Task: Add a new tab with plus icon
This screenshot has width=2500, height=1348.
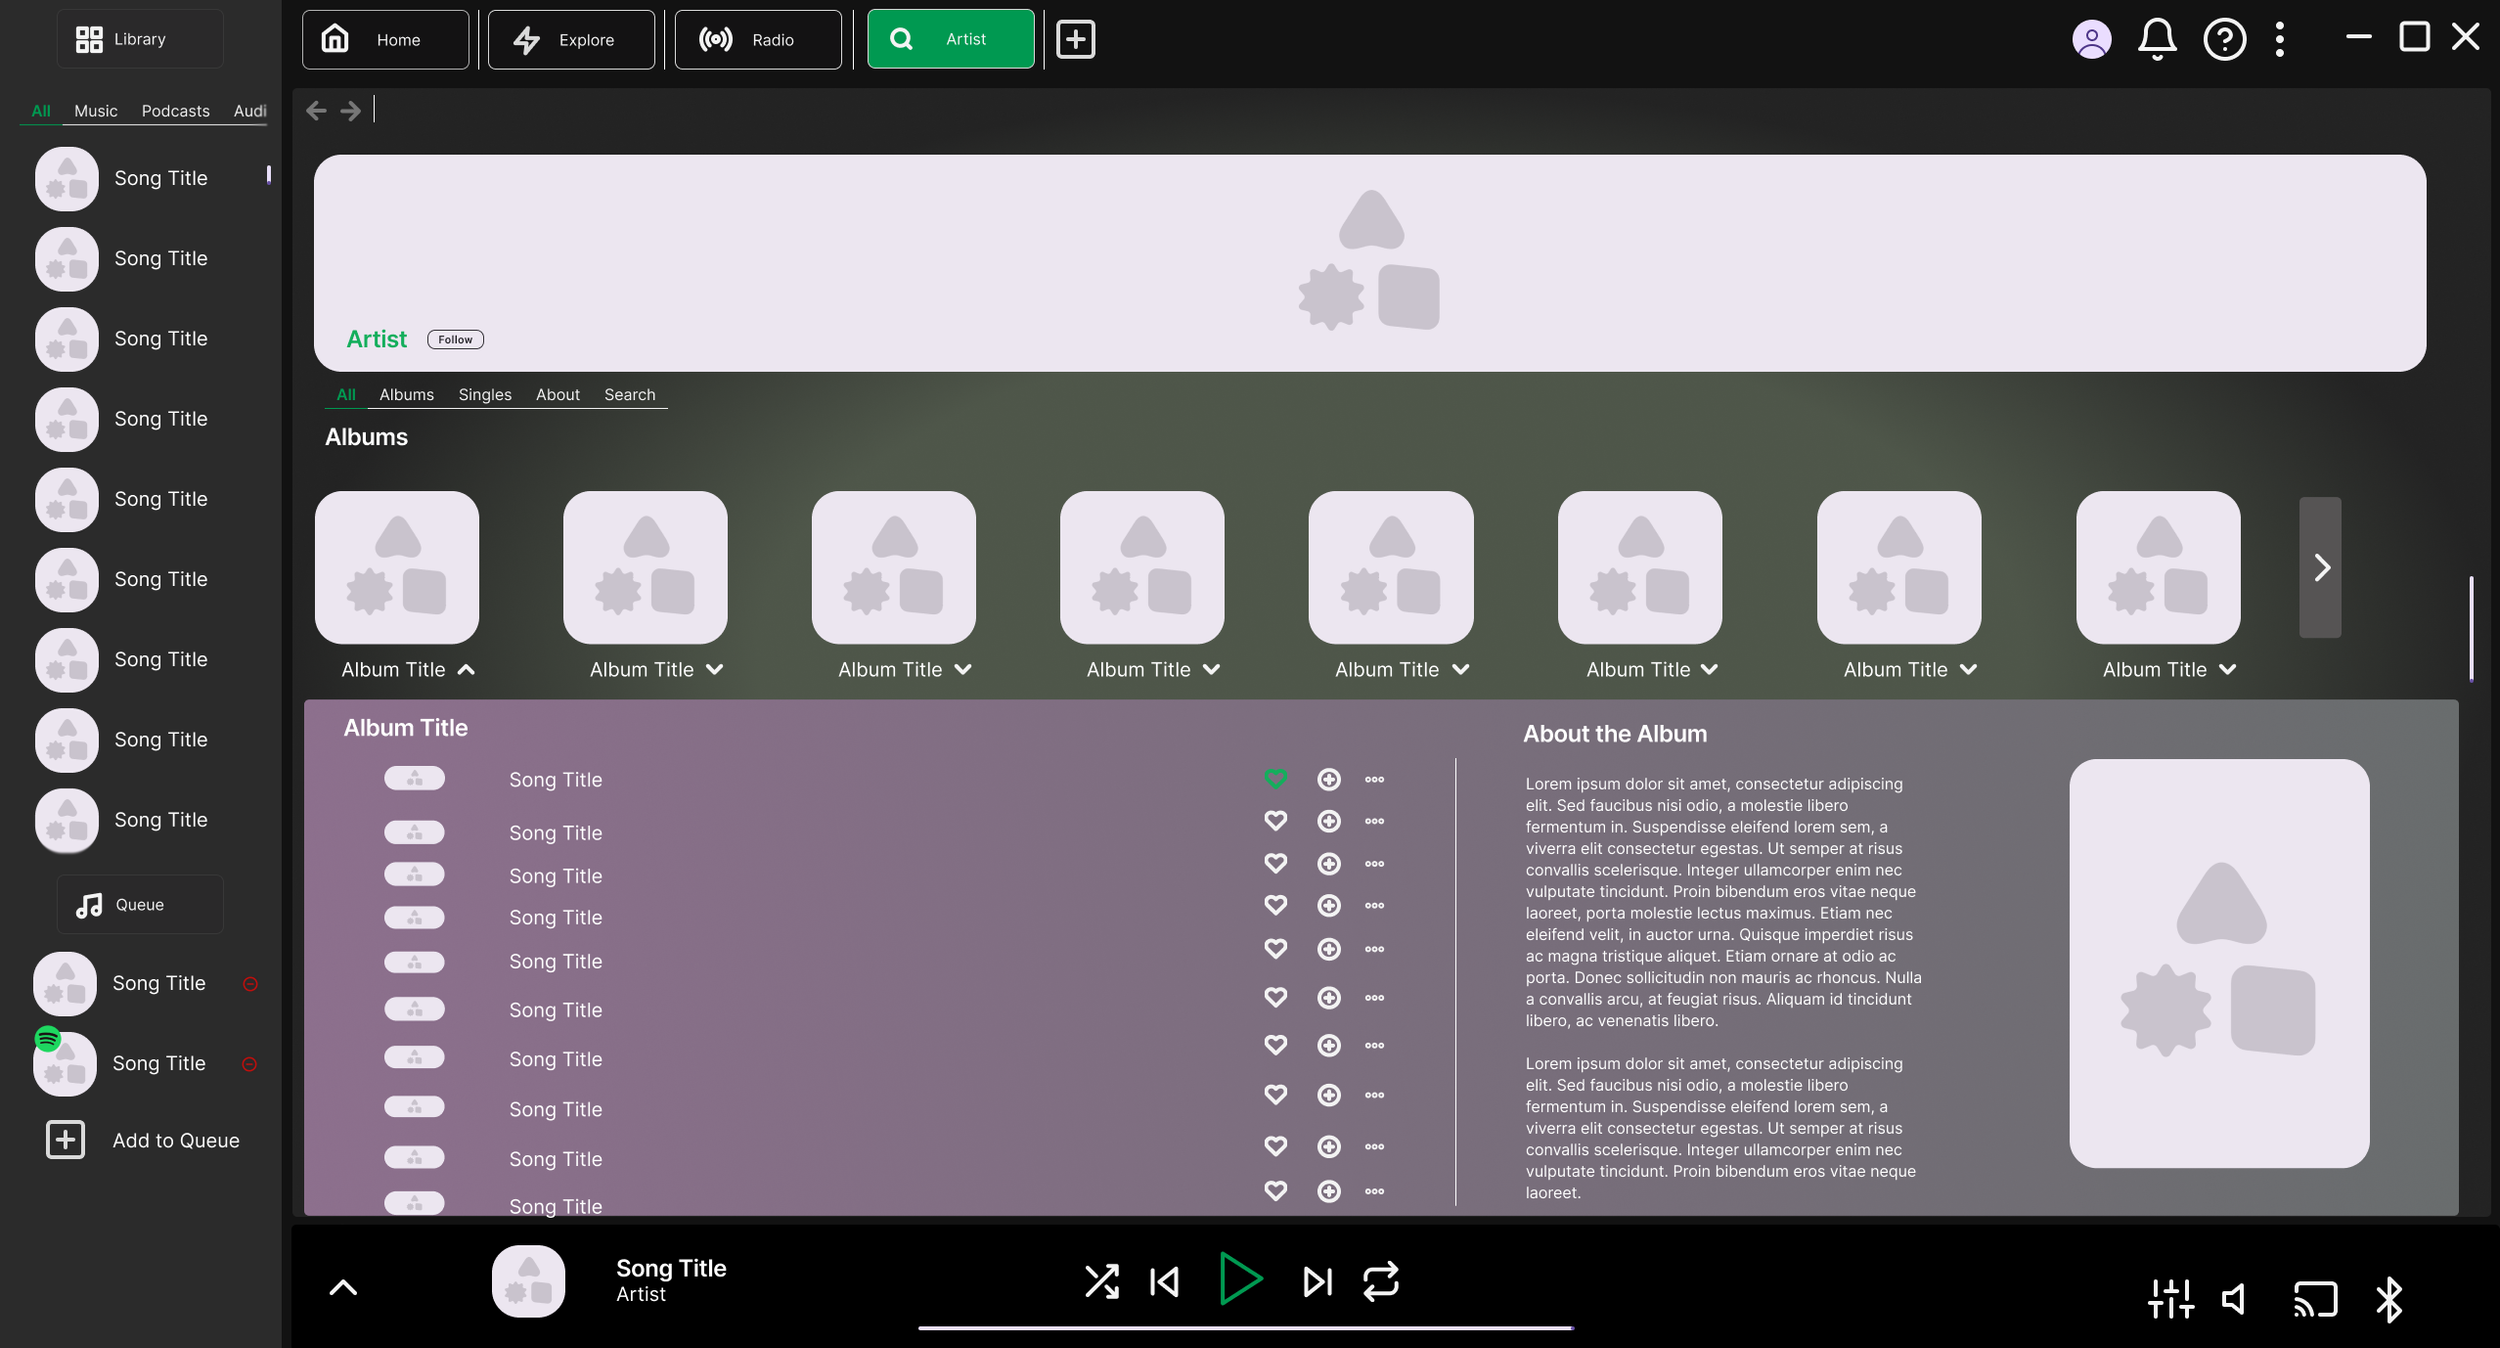Action: pos(1076,39)
